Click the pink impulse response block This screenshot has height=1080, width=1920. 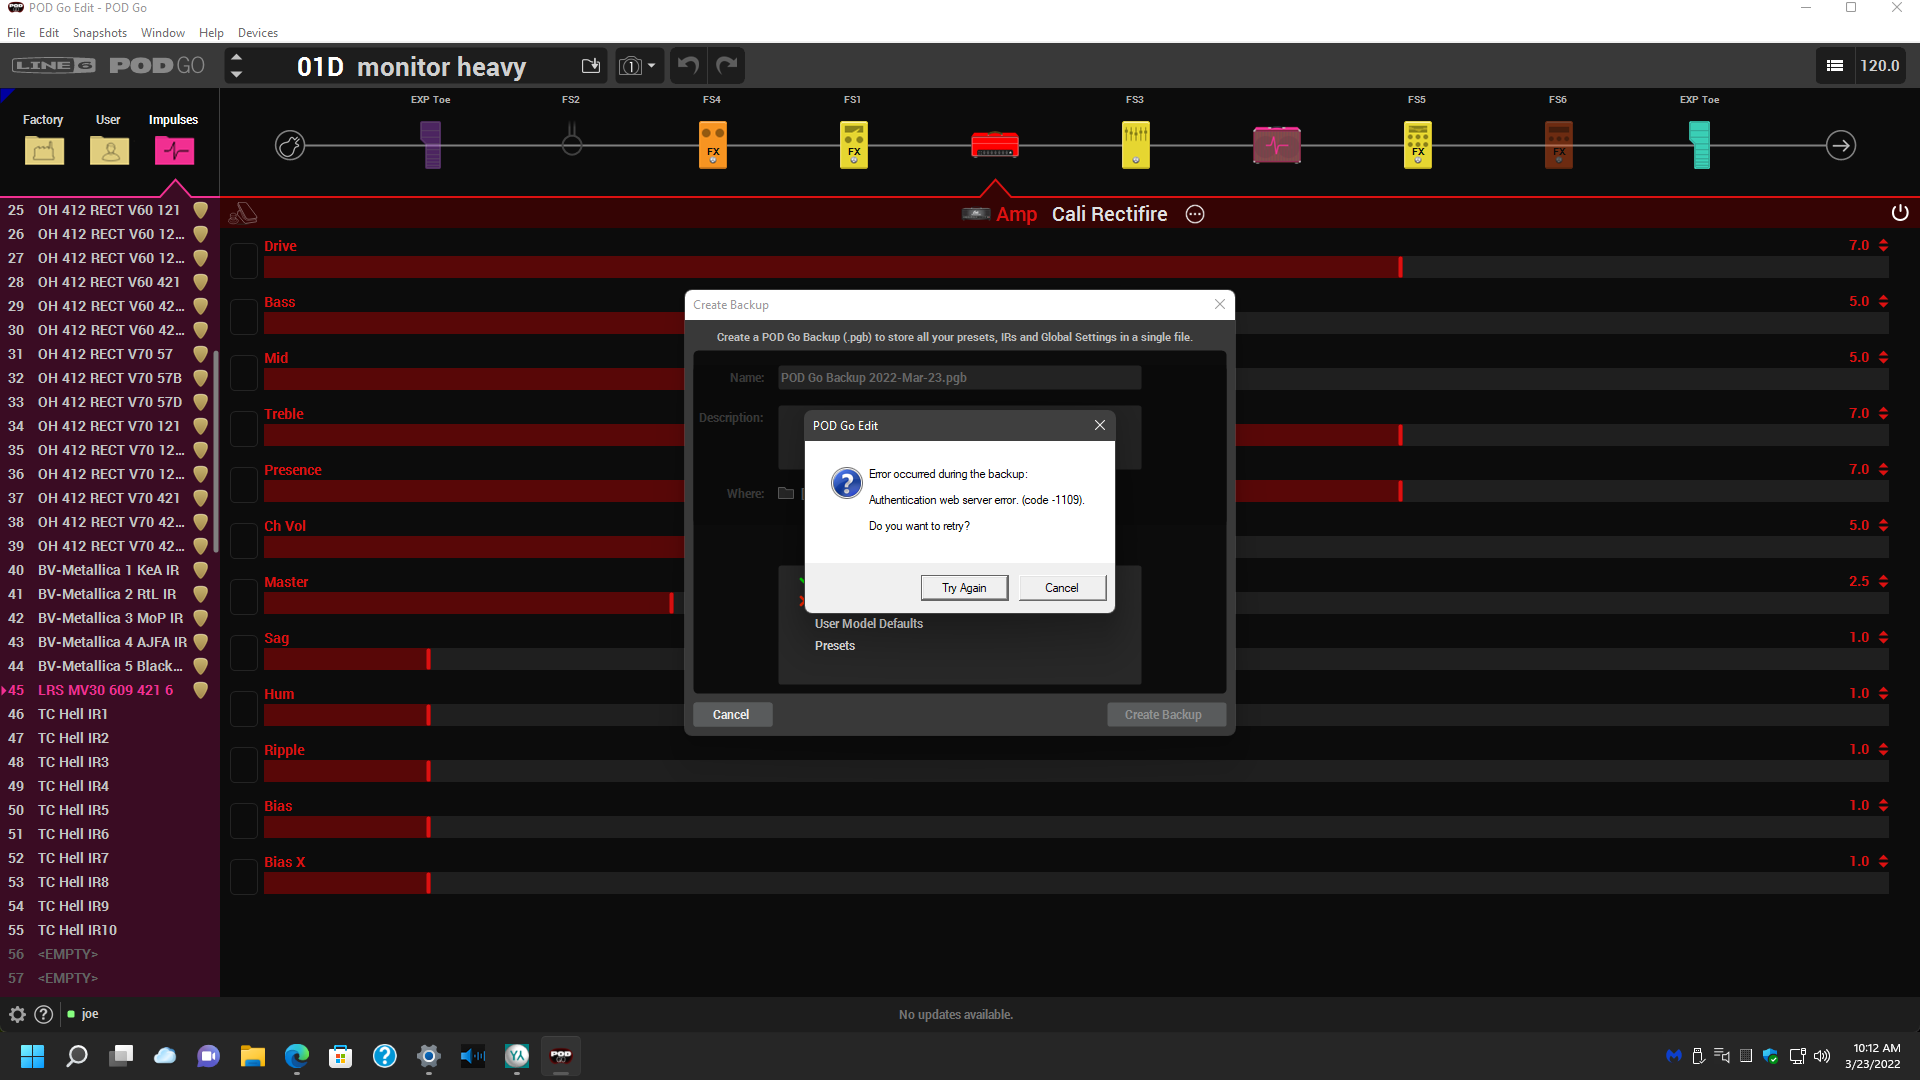pyautogui.click(x=1276, y=146)
